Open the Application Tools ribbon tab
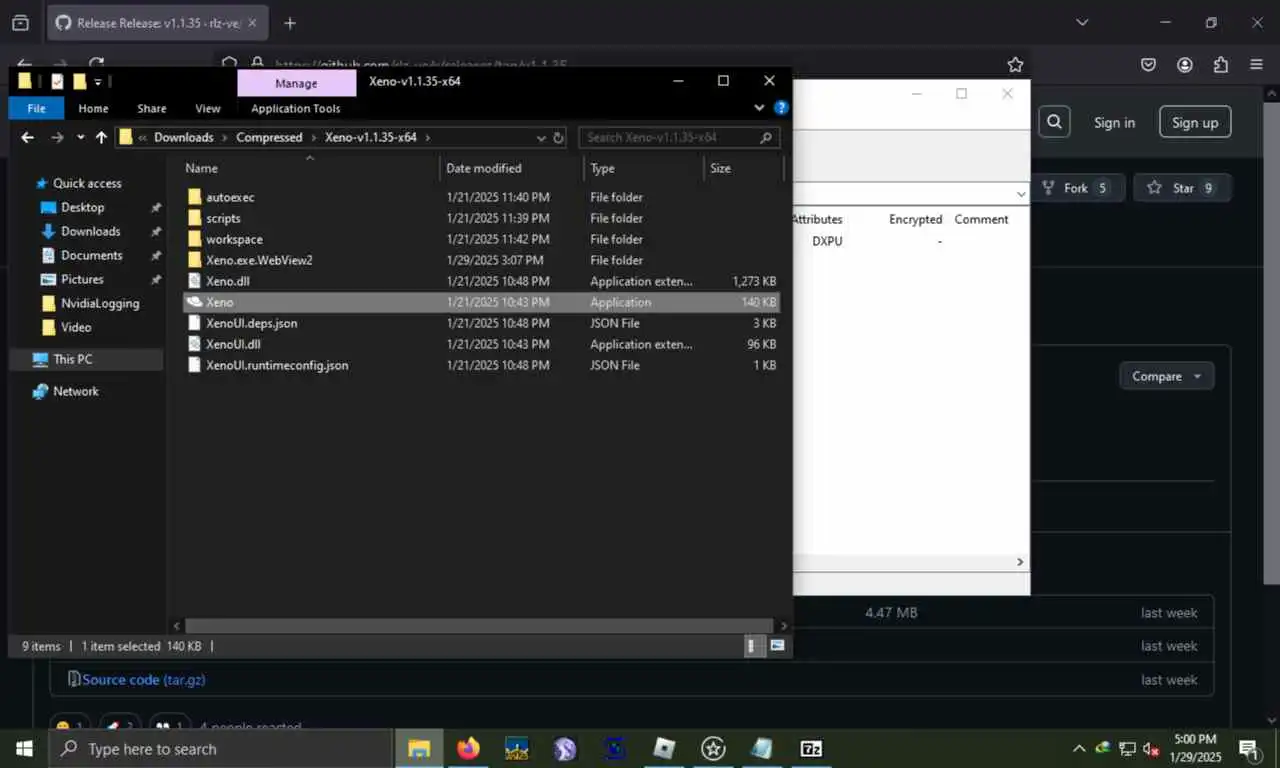1280x768 pixels. 296,108
